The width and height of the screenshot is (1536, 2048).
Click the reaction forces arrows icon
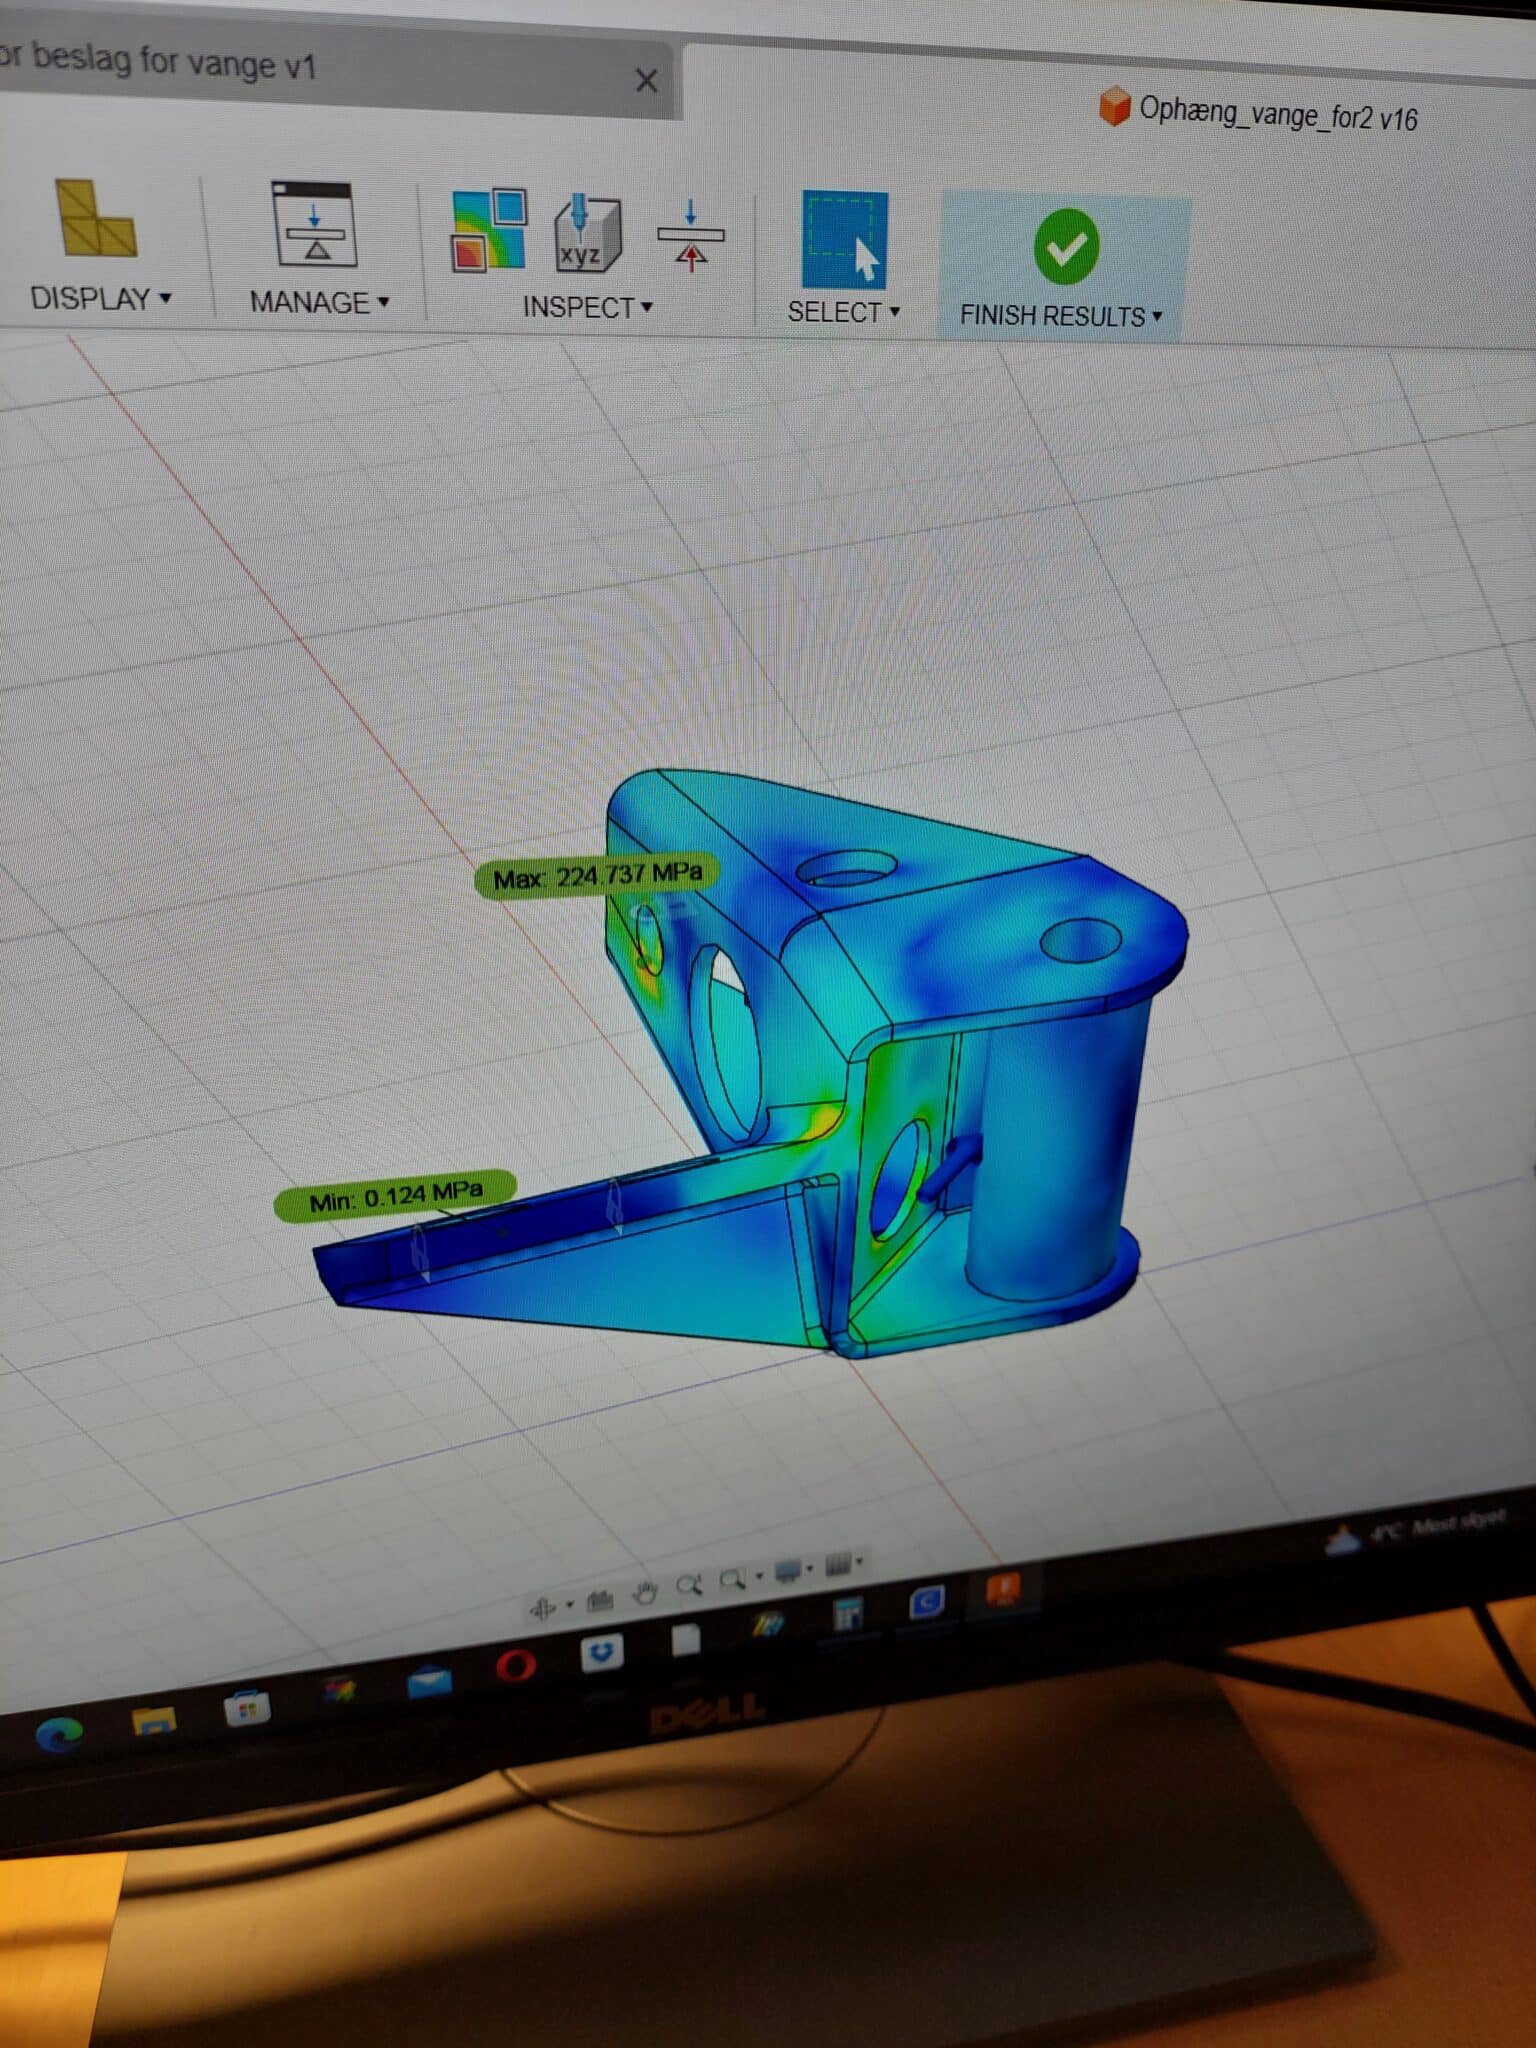coord(690,236)
